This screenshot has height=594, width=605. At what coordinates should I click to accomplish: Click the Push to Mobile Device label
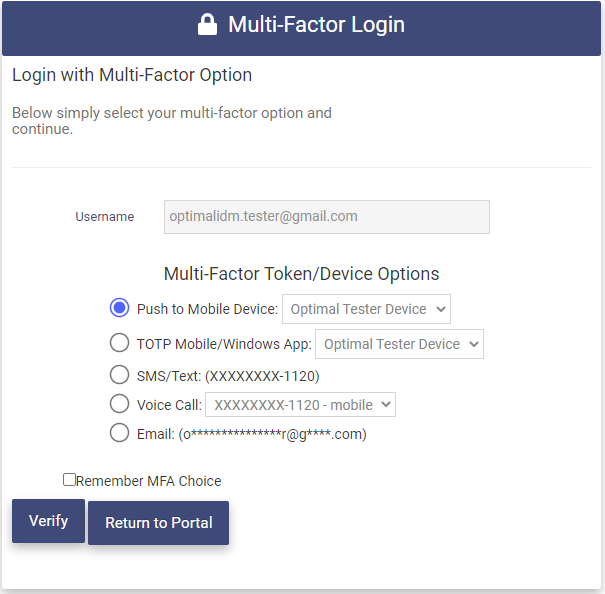tap(207, 310)
